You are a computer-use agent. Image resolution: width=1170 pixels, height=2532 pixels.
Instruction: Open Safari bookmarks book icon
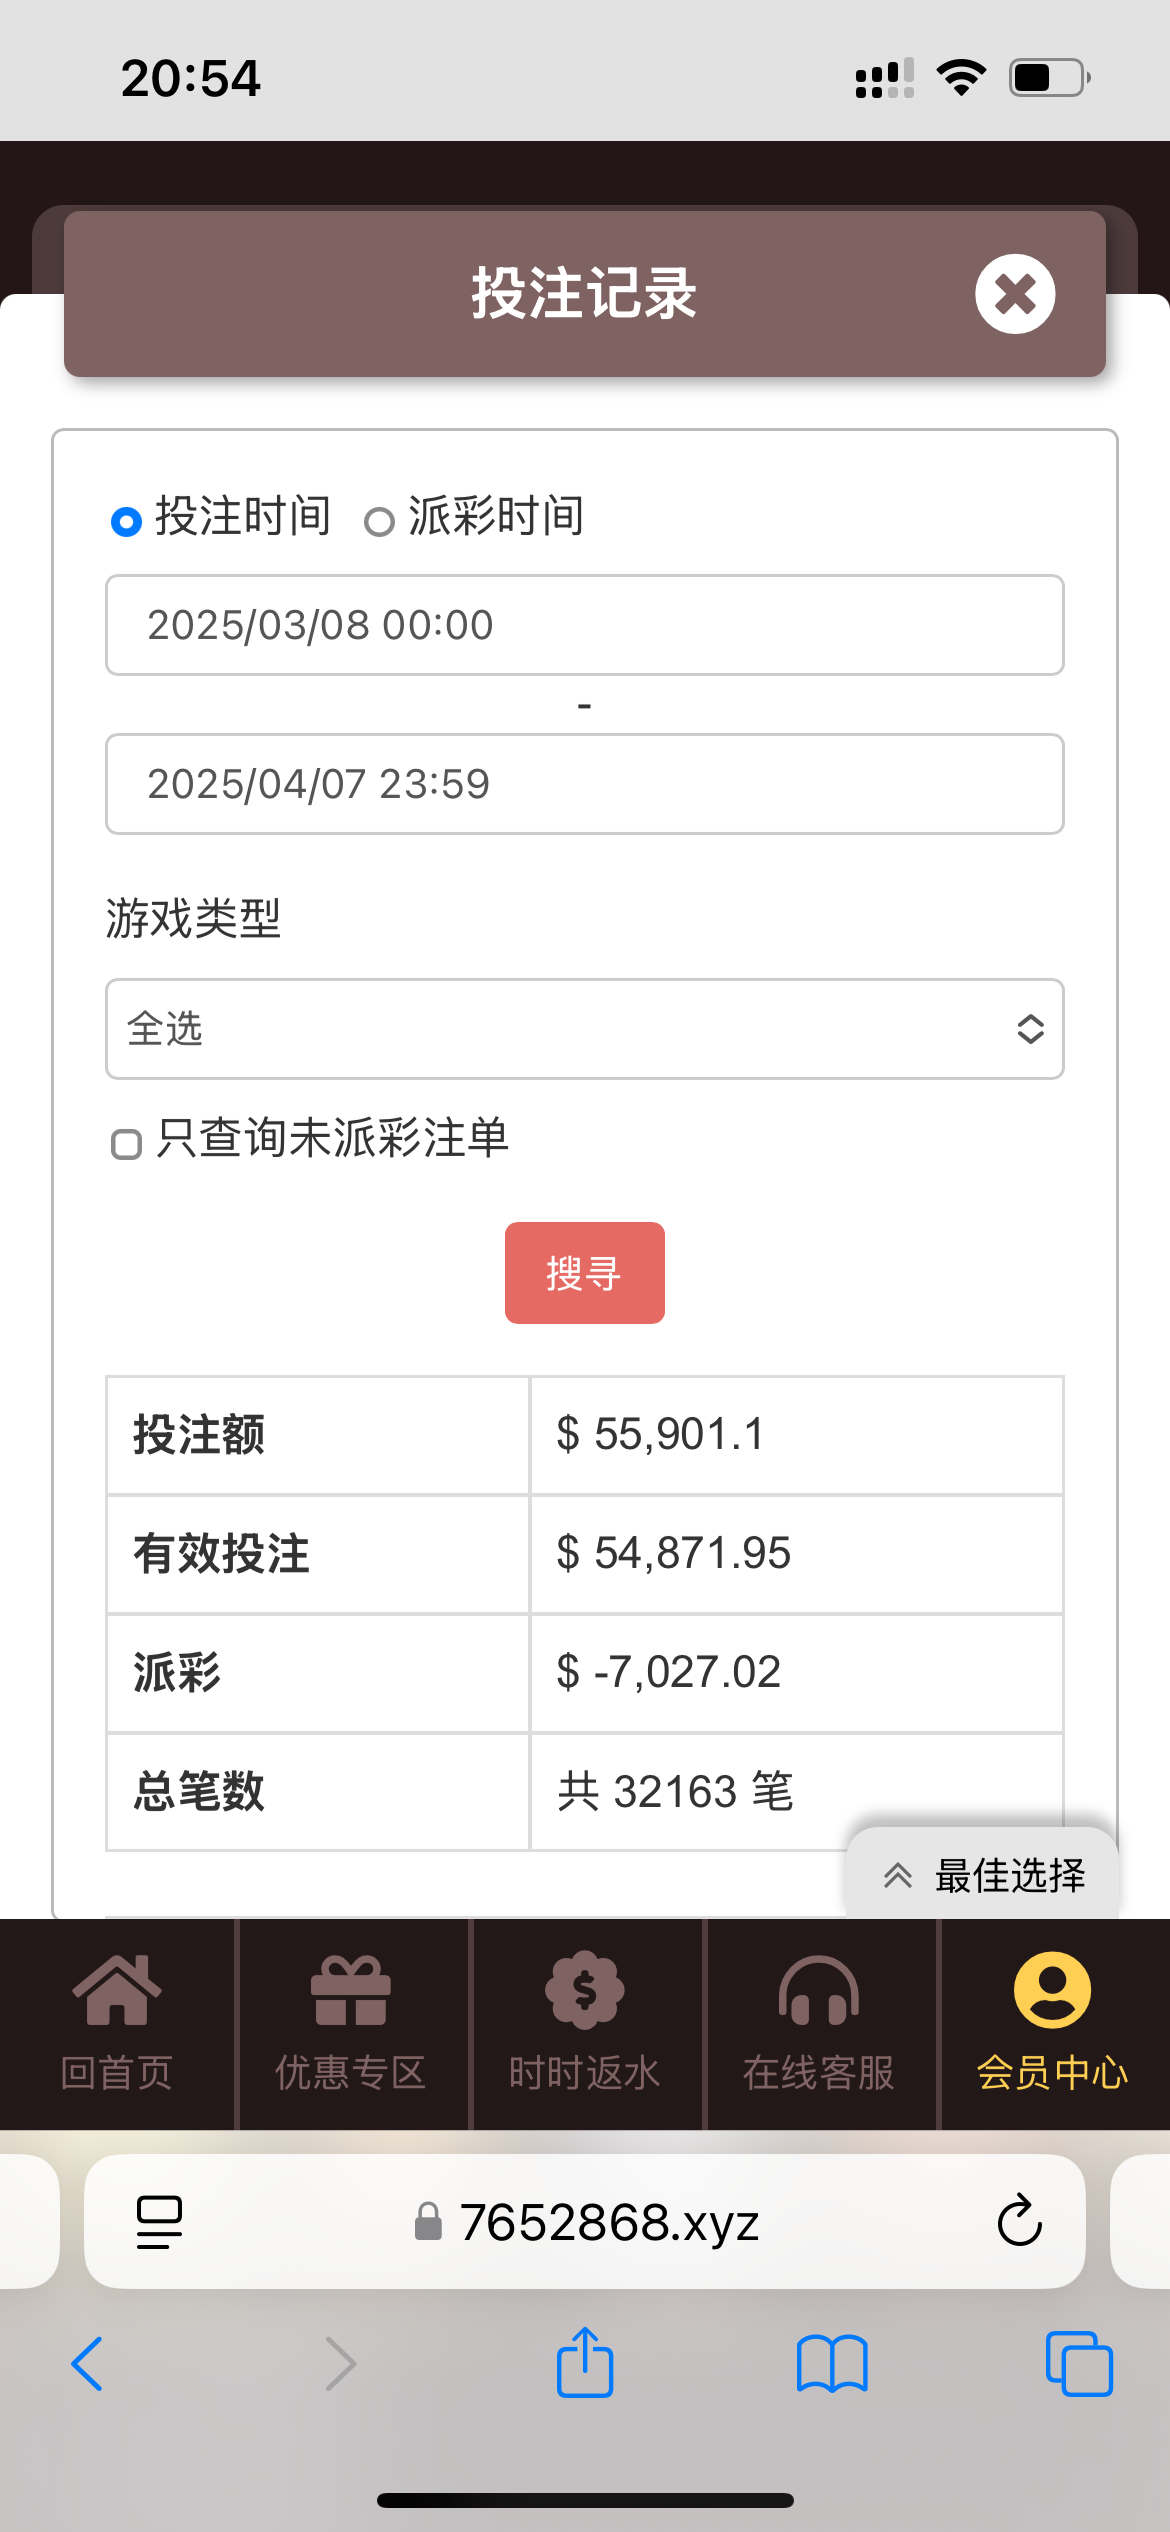pyautogui.click(x=832, y=2364)
